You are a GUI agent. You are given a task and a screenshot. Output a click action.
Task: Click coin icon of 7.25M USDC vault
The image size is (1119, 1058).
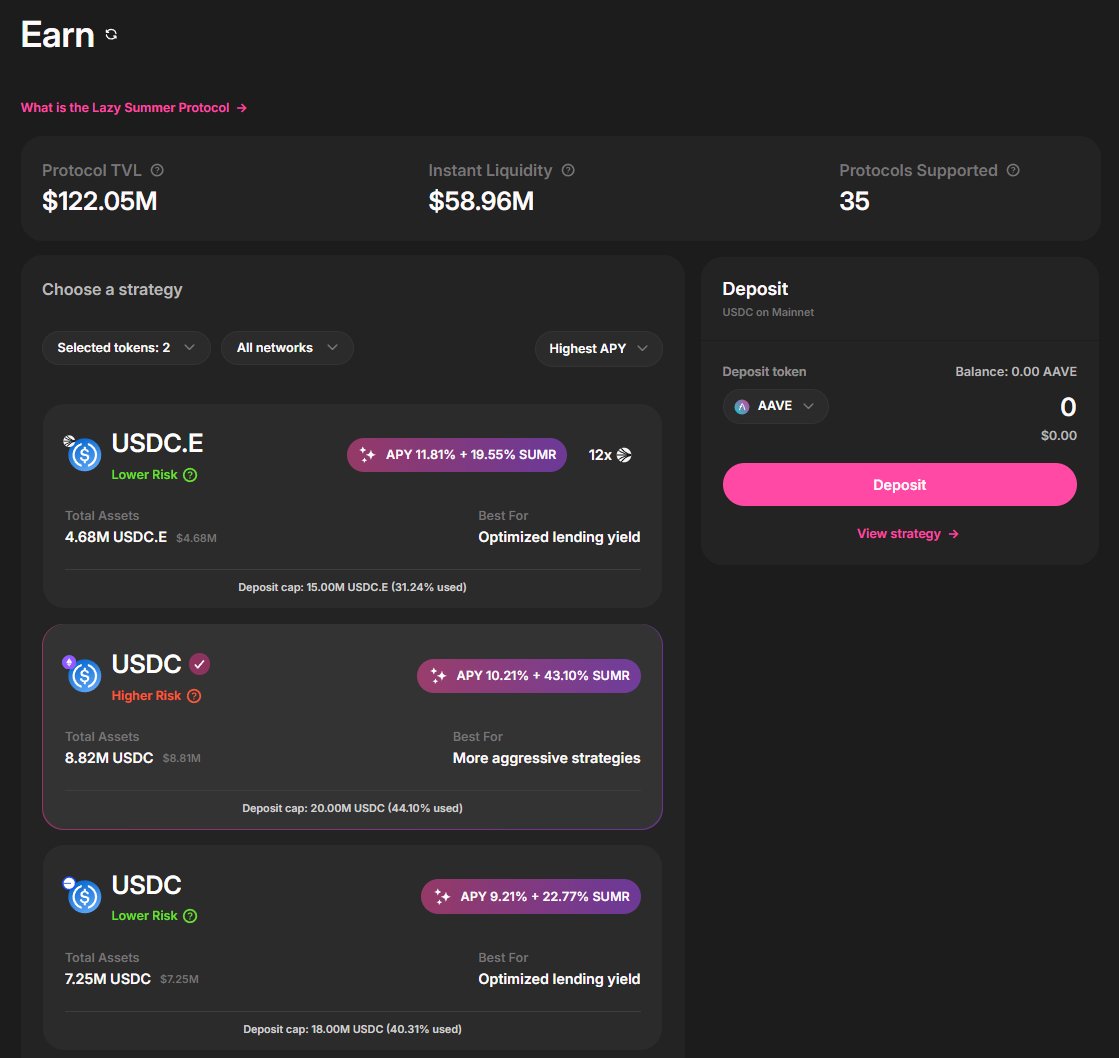coord(84,897)
